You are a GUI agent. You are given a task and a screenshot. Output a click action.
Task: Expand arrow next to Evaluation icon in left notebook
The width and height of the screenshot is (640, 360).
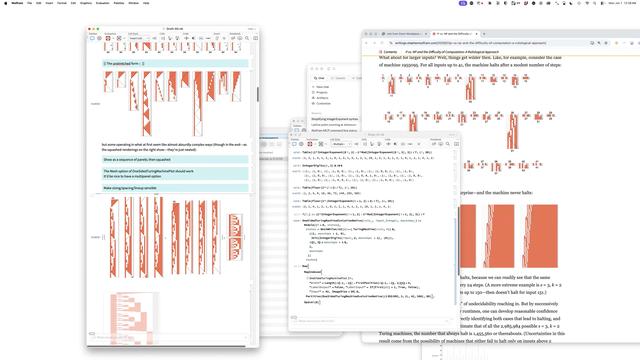pyautogui.click(x=112, y=38)
